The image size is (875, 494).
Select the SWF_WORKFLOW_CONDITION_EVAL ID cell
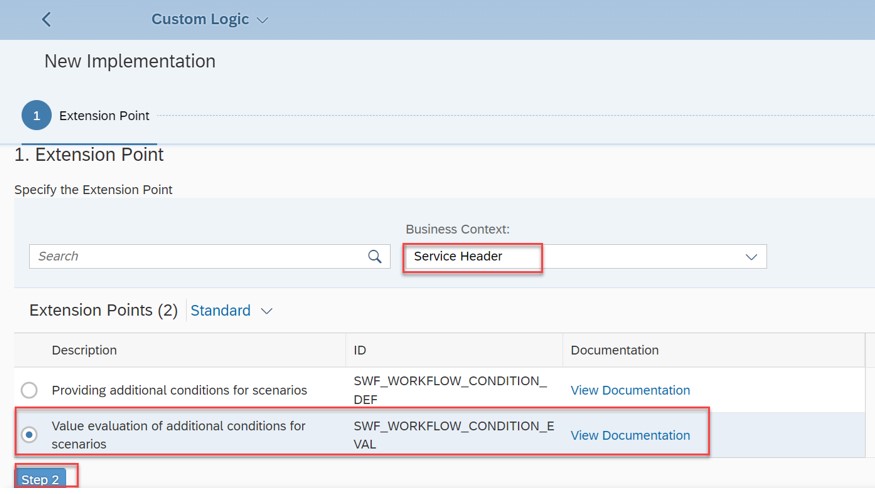coord(454,435)
